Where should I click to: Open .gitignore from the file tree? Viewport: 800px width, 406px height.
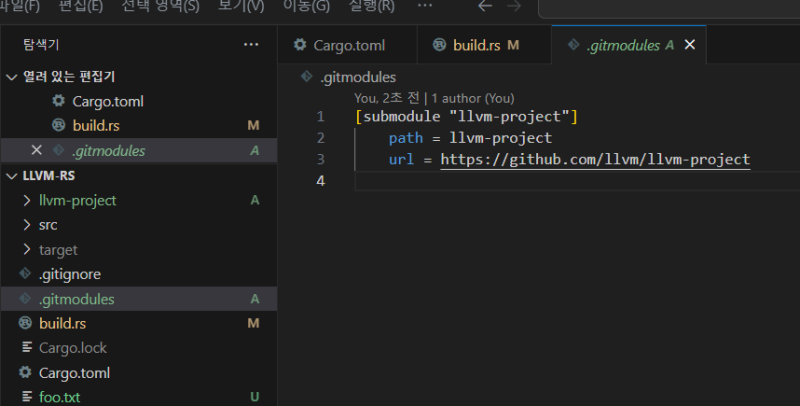(x=70, y=274)
